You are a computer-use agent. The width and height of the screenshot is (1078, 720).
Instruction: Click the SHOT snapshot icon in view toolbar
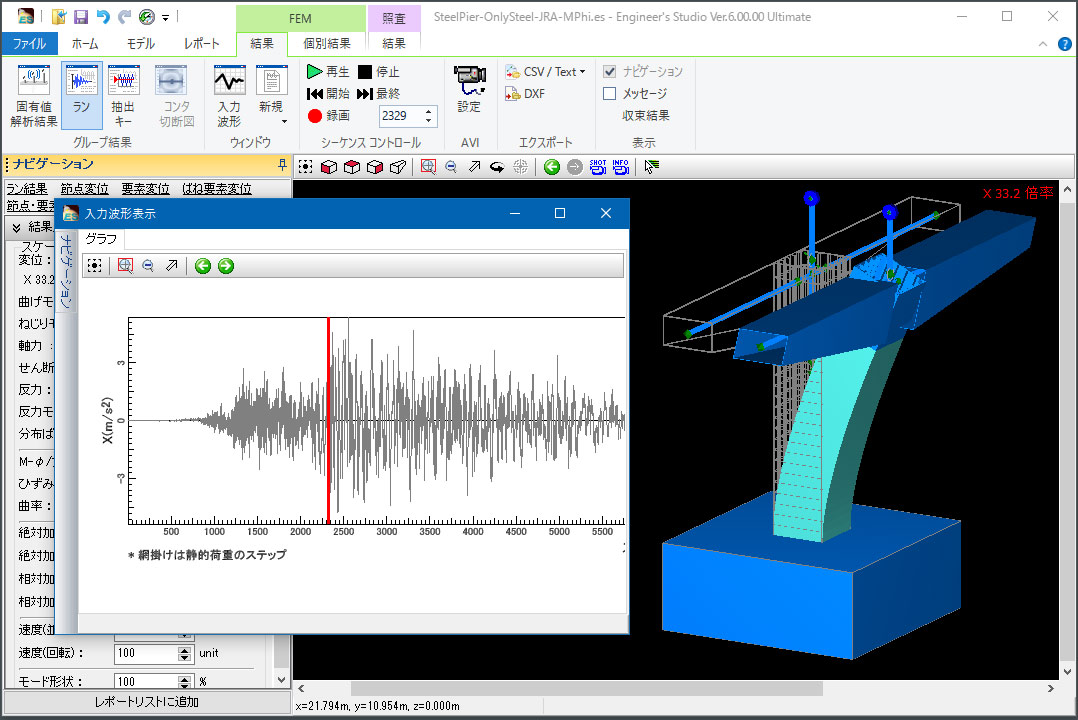click(x=598, y=167)
